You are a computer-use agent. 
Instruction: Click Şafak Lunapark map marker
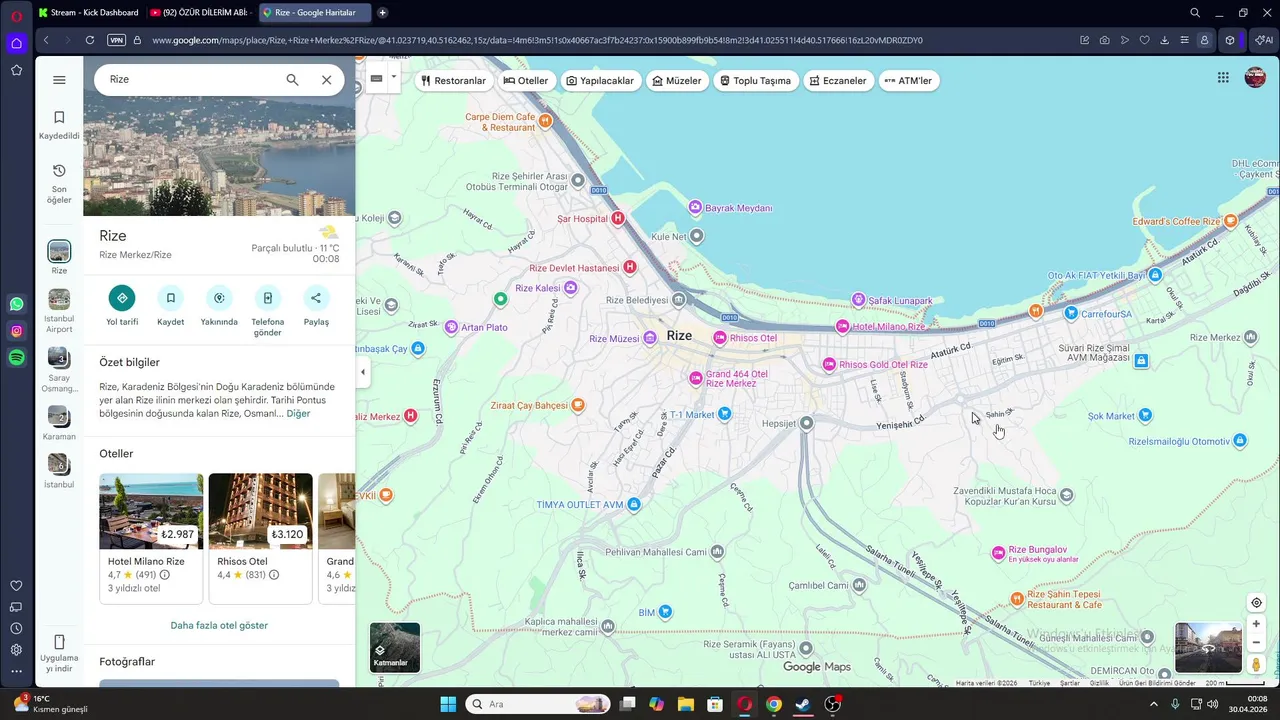point(858,300)
